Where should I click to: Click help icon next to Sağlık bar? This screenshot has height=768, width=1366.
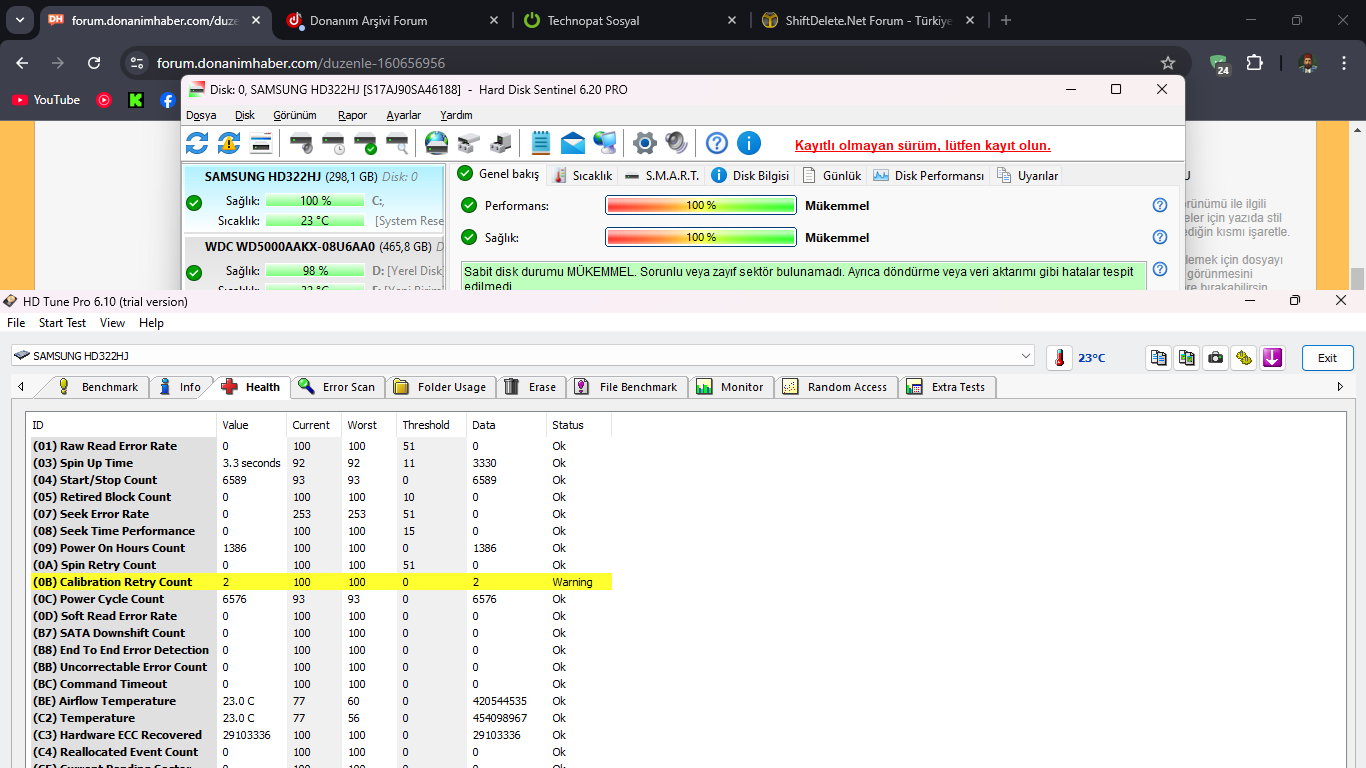click(1160, 237)
